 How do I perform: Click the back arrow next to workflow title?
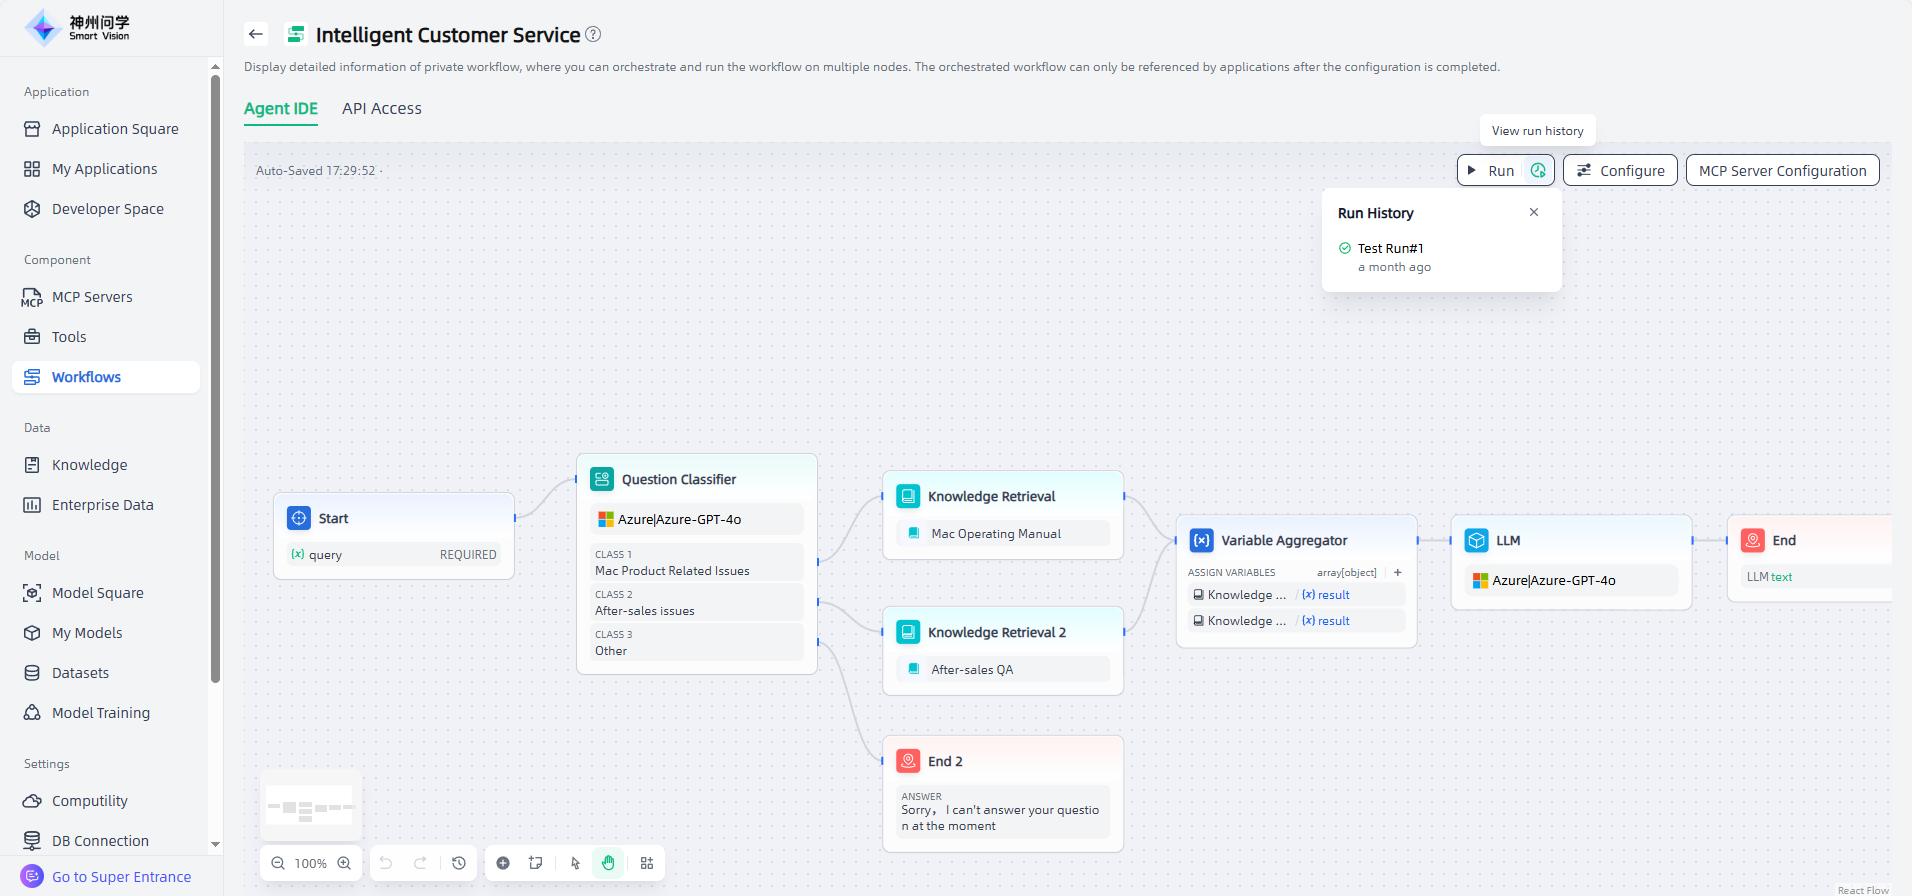(x=256, y=34)
